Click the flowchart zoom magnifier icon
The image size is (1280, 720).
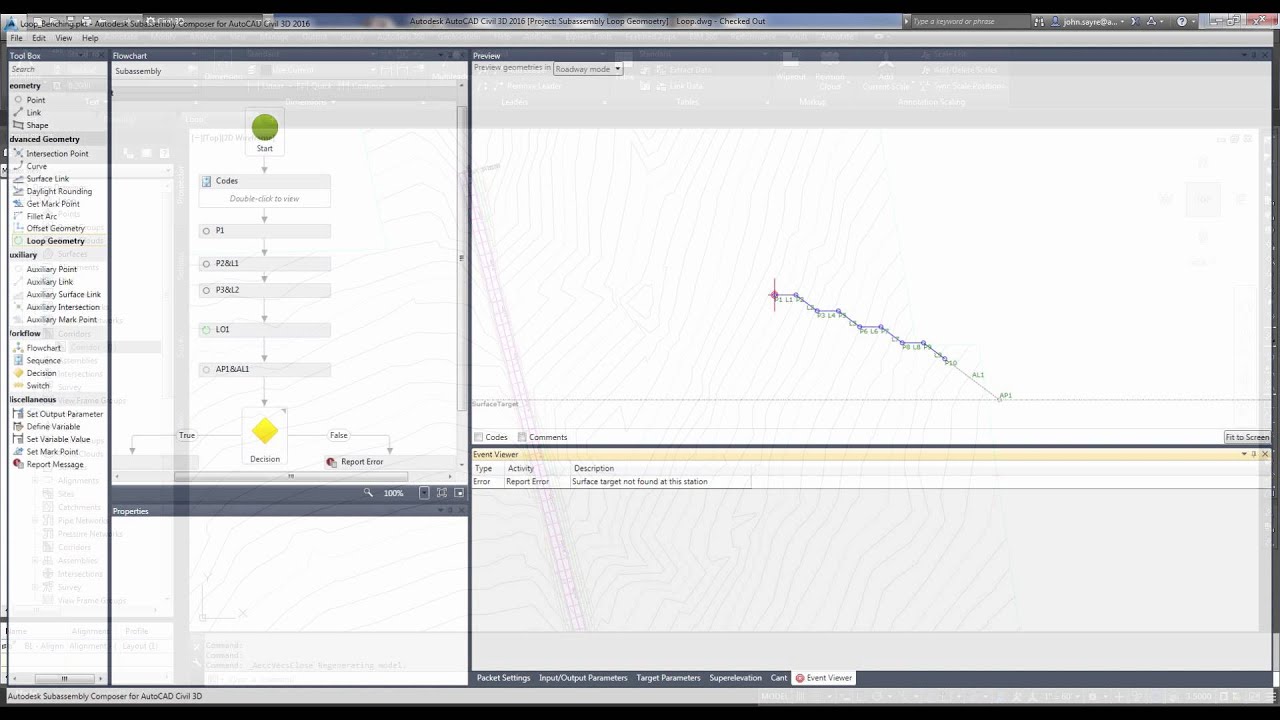pos(368,493)
